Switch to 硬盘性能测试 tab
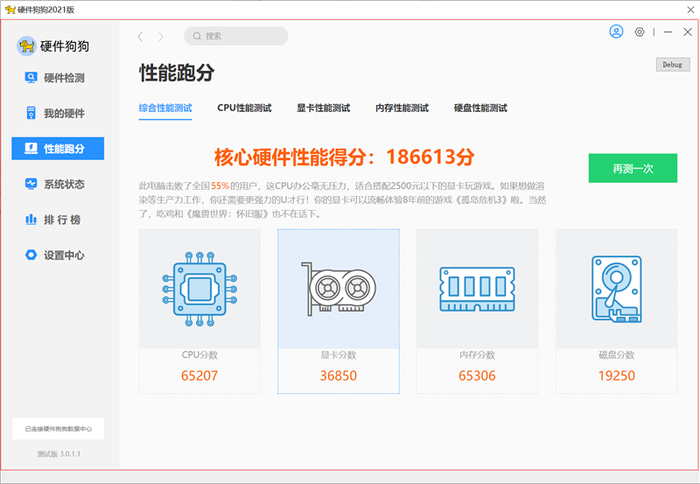Image resolution: width=700 pixels, height=484 pixels. pos(480,108)
